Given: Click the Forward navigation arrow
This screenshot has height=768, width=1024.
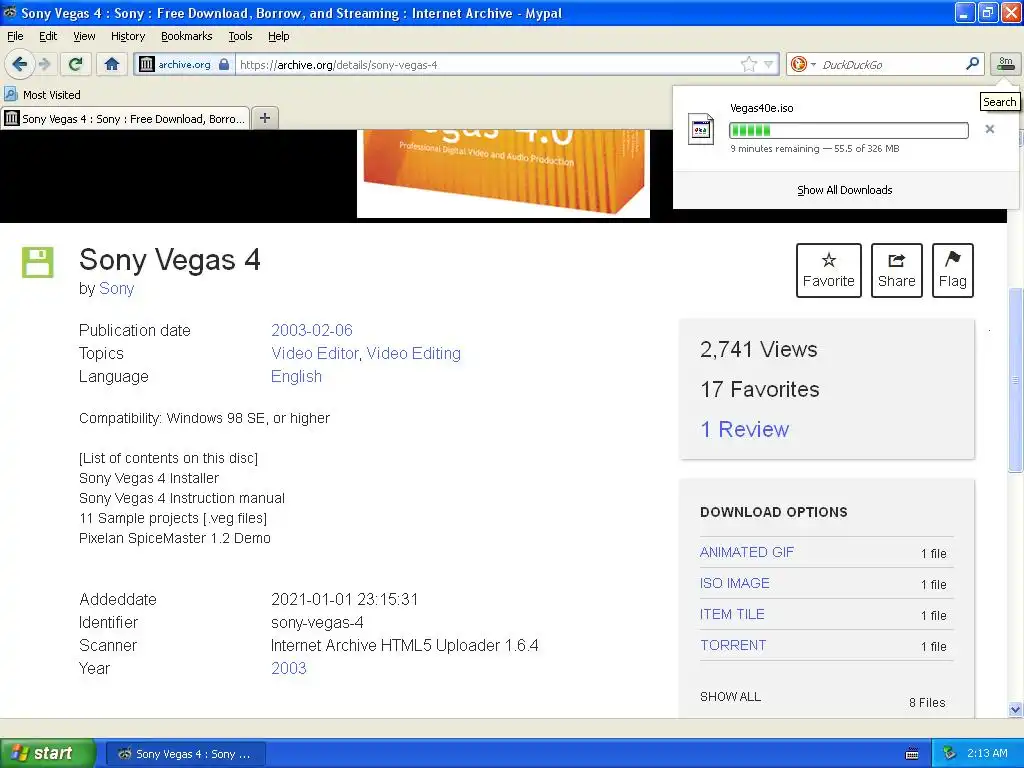Looking at the screenshot, I should point(44,64).
